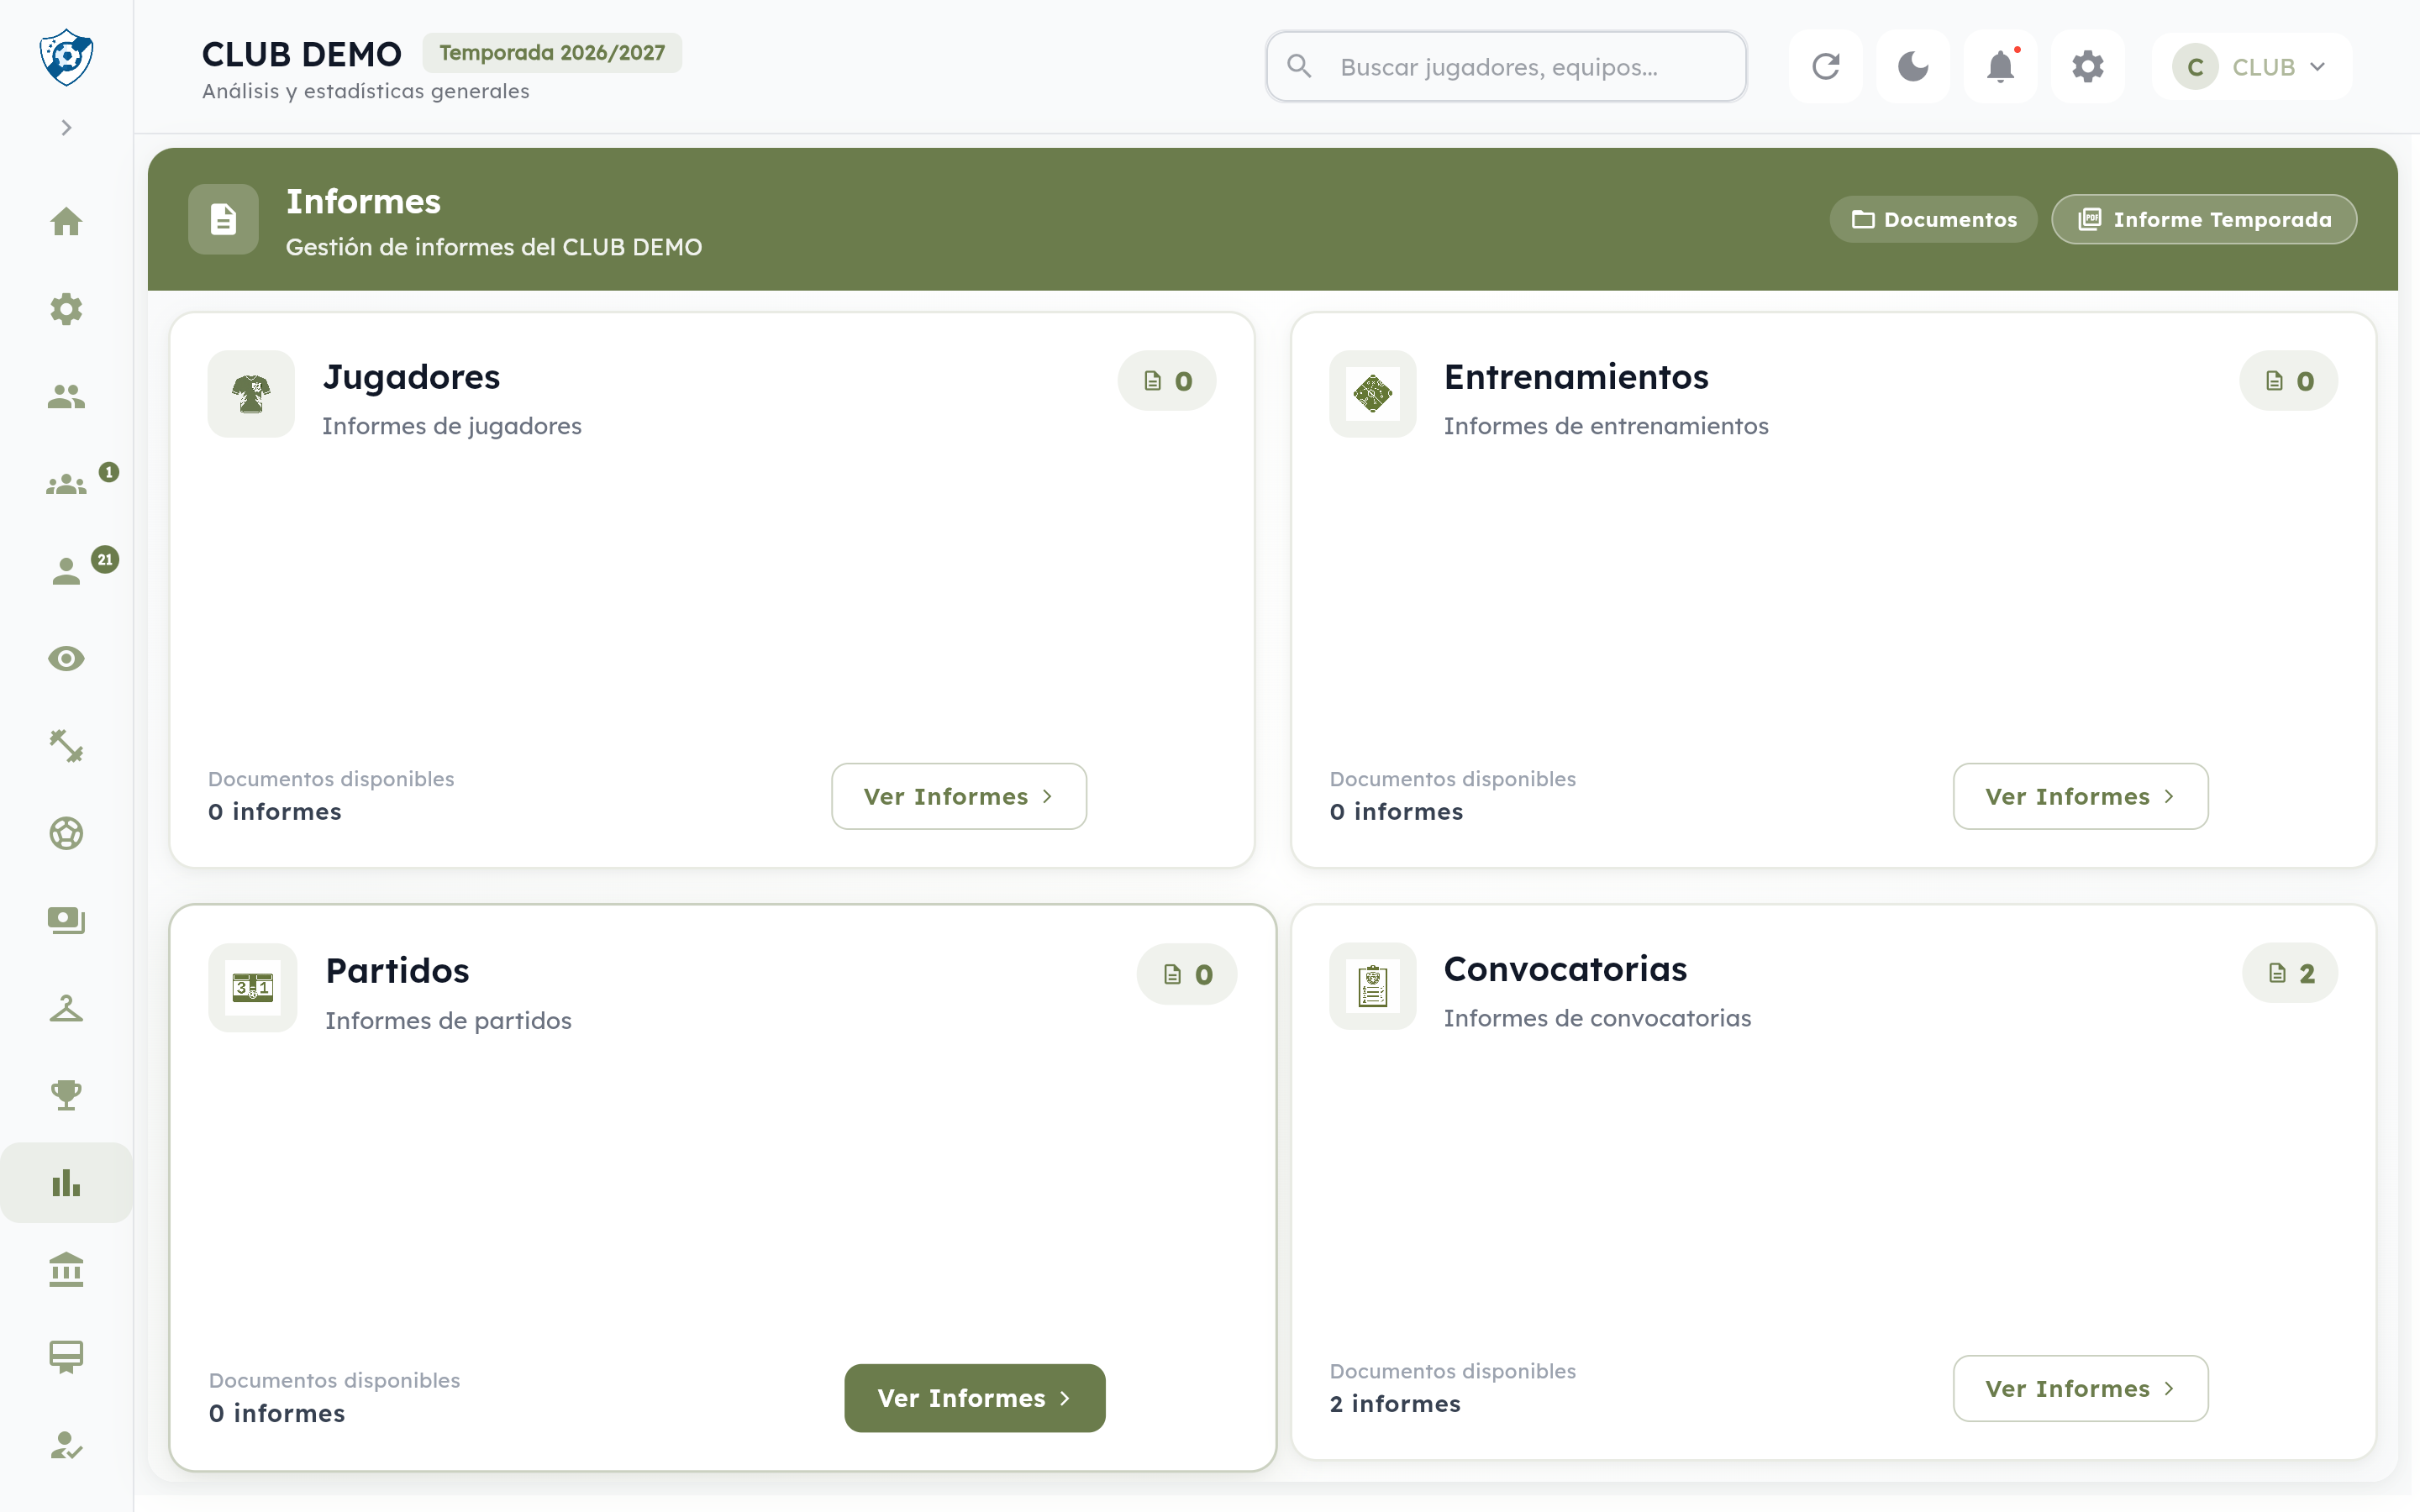The image size is (2420, 1512).
Task: Click the Partidos card title
Action: point(397,971)
